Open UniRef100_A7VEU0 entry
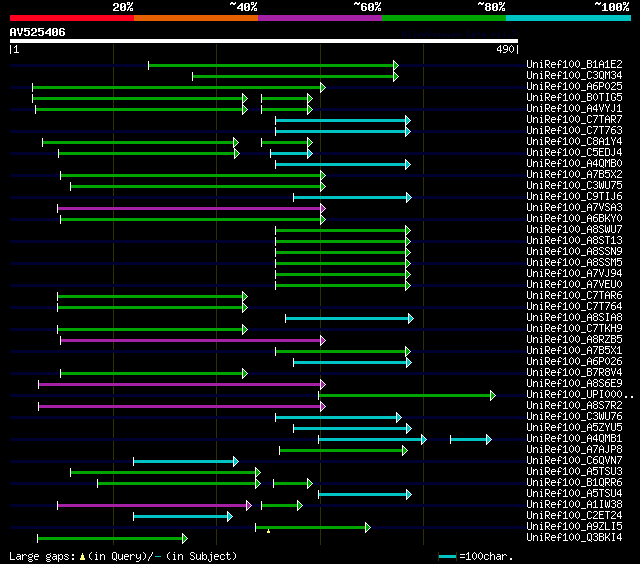 click(x=574, y=285)
